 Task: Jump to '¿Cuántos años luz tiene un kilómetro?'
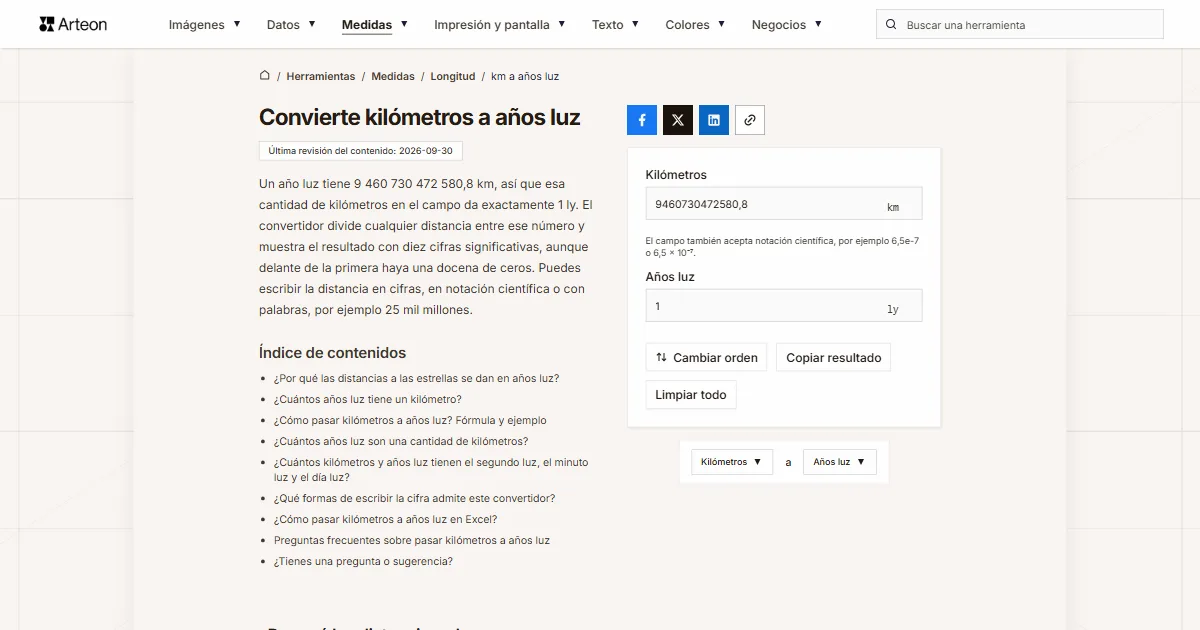pyautogui.click(x=368, y=400)
